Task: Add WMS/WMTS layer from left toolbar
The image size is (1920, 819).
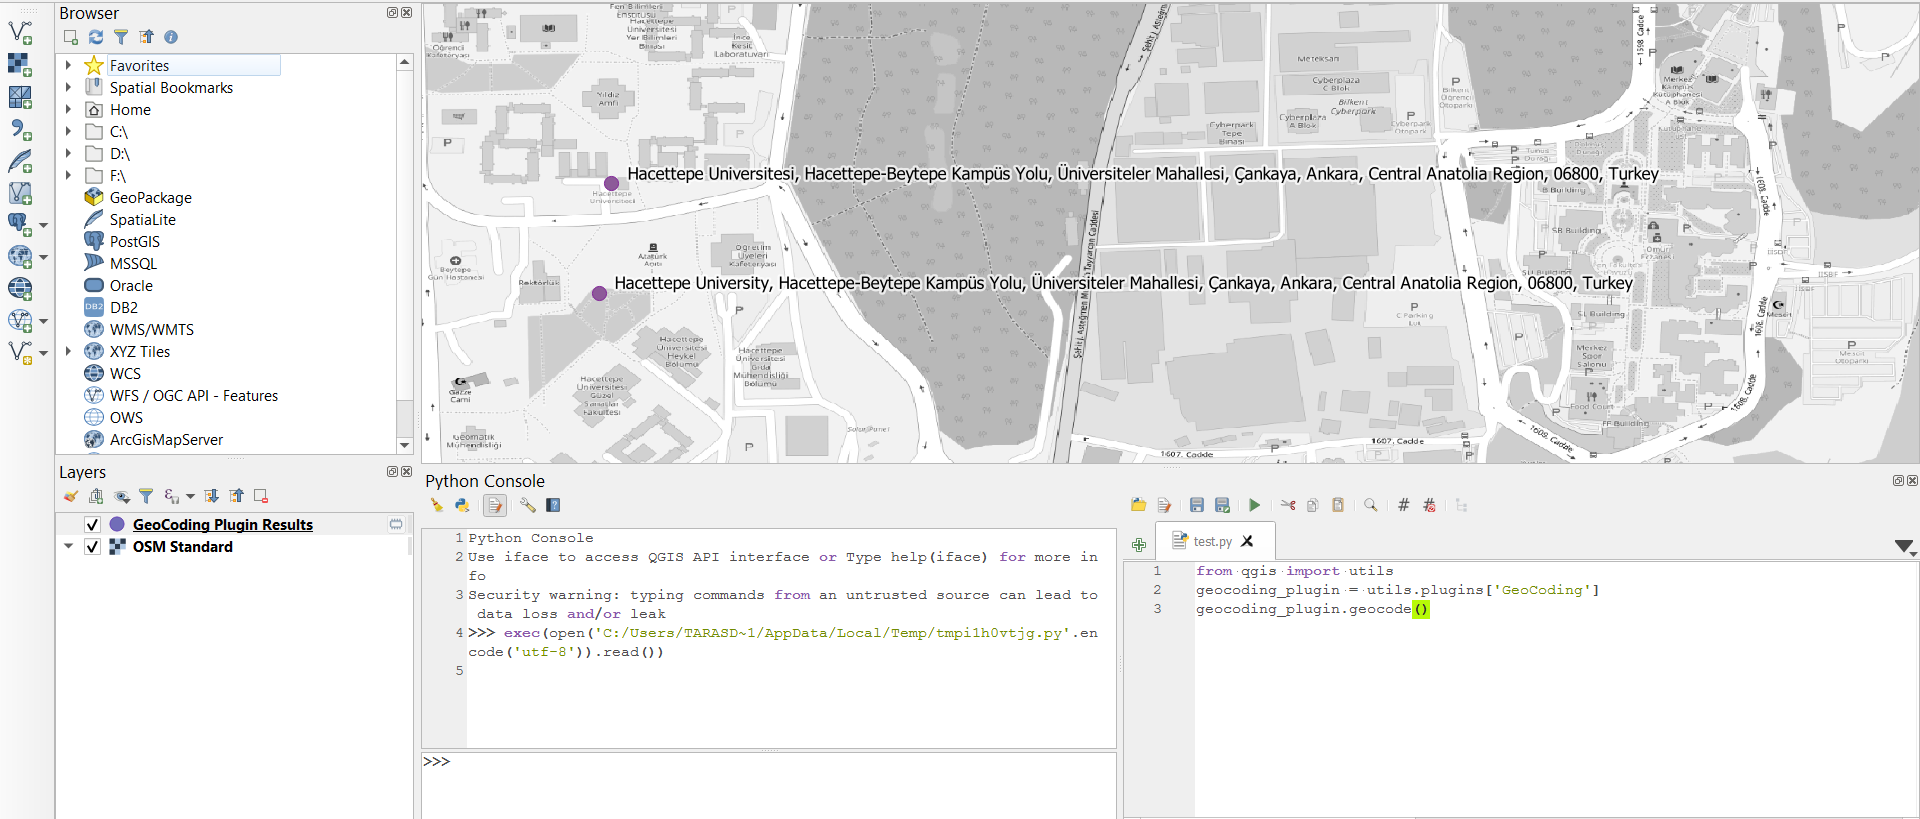Action: (20, 256)
